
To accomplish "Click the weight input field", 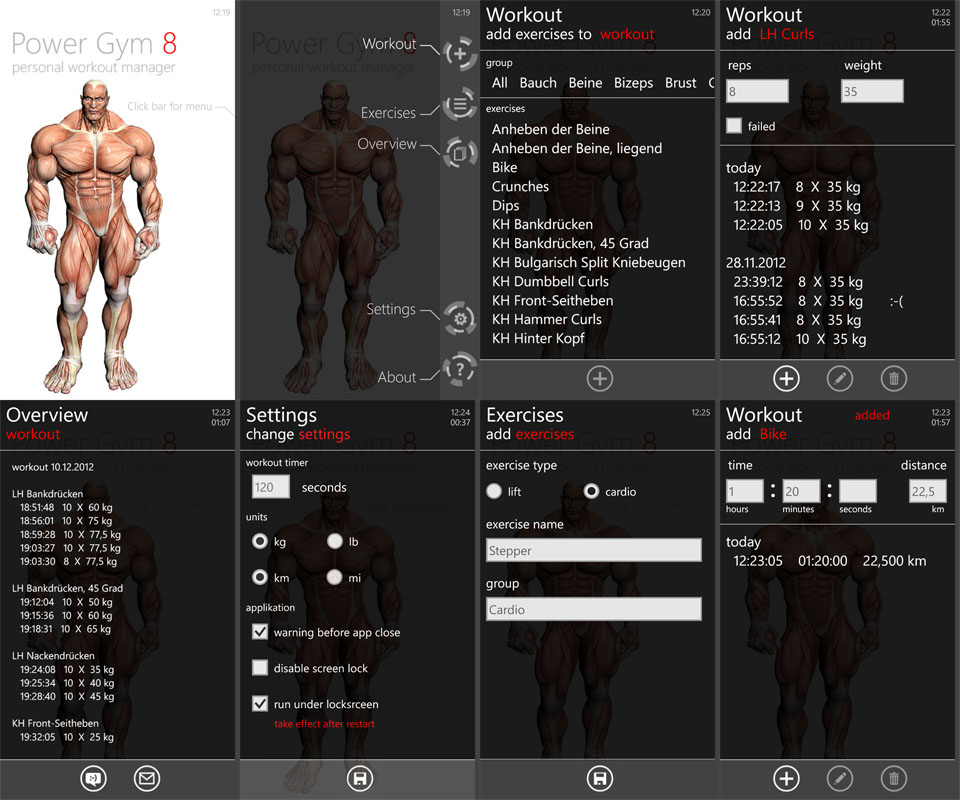I will (872, 91).
